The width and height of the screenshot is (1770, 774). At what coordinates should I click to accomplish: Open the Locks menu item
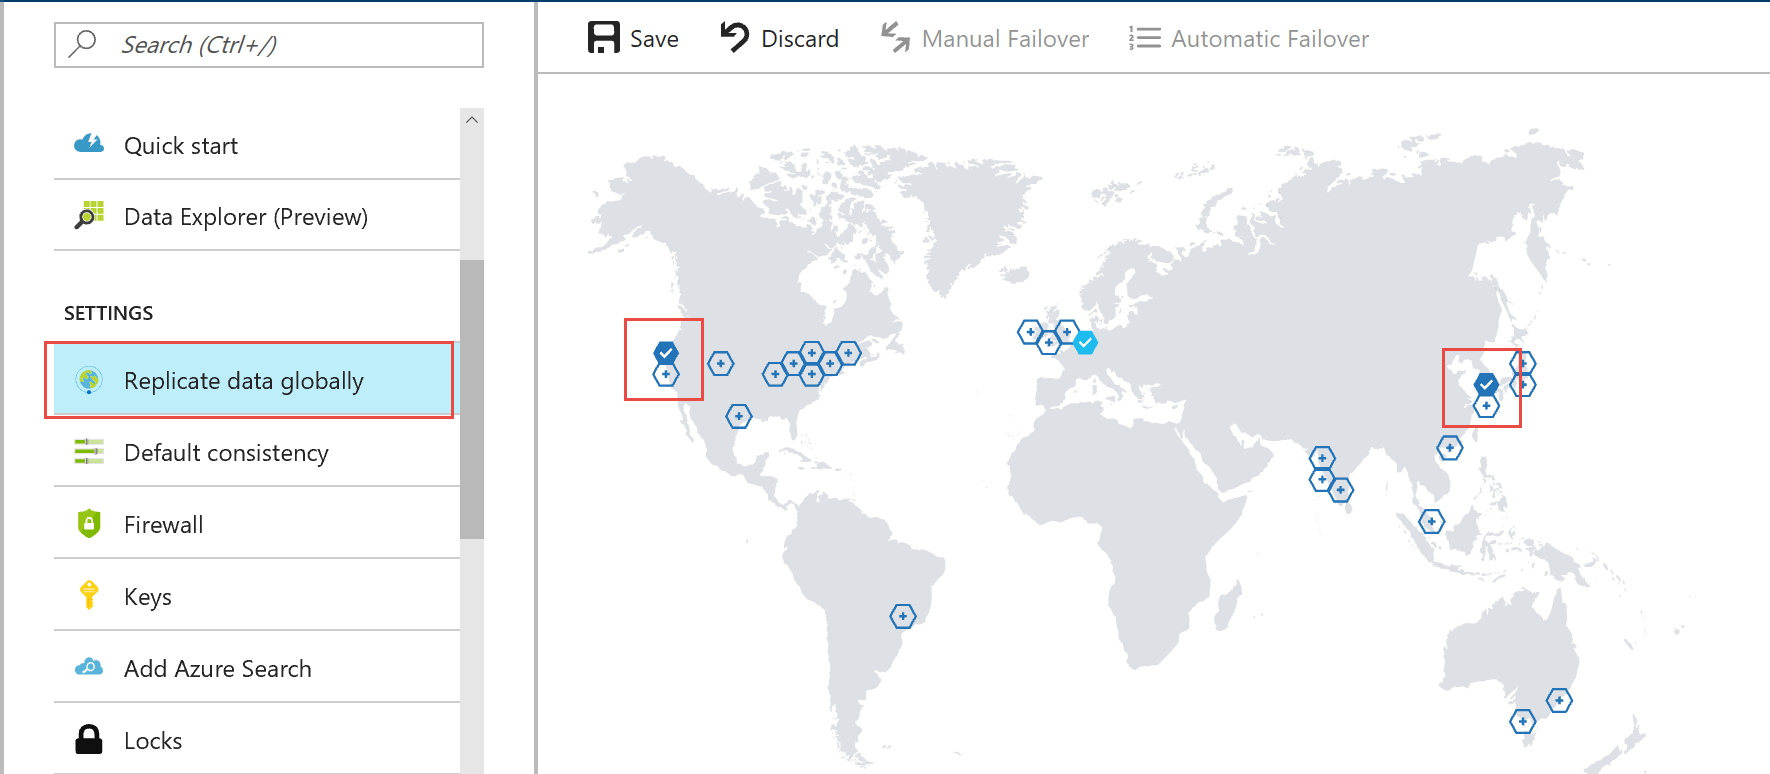click(153, 741)
